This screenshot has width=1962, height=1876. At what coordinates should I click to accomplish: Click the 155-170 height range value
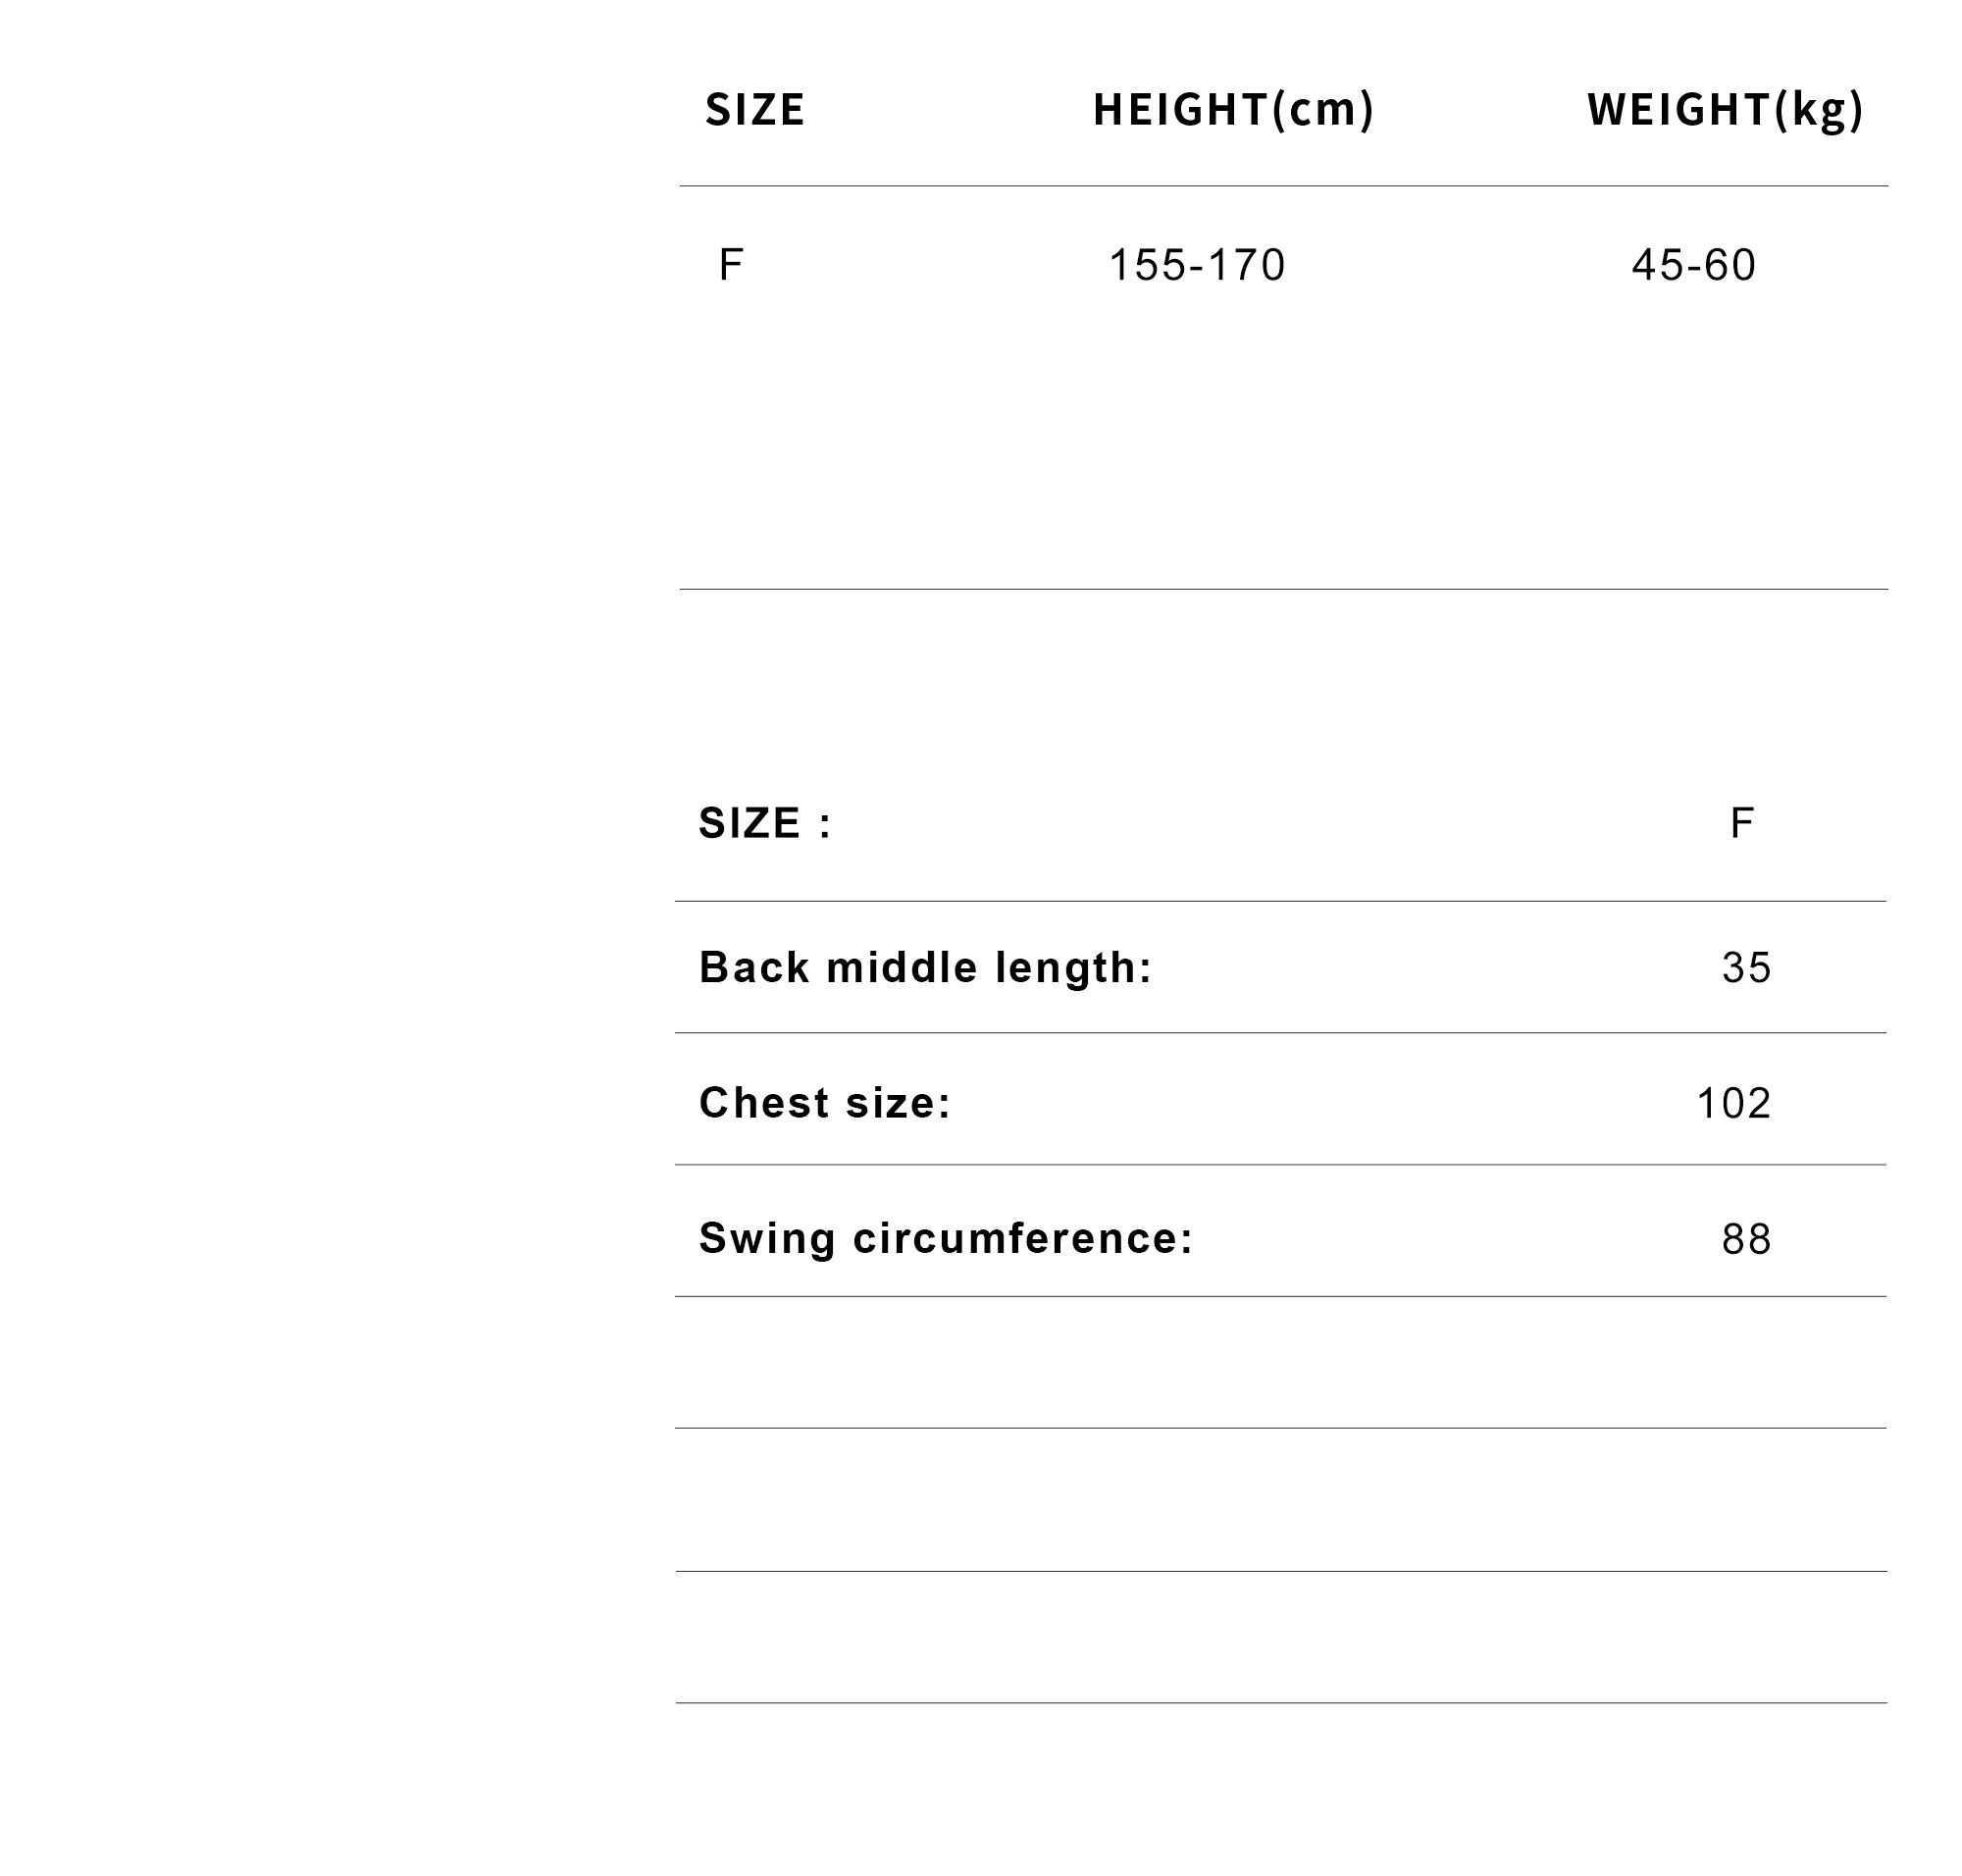1197,265
